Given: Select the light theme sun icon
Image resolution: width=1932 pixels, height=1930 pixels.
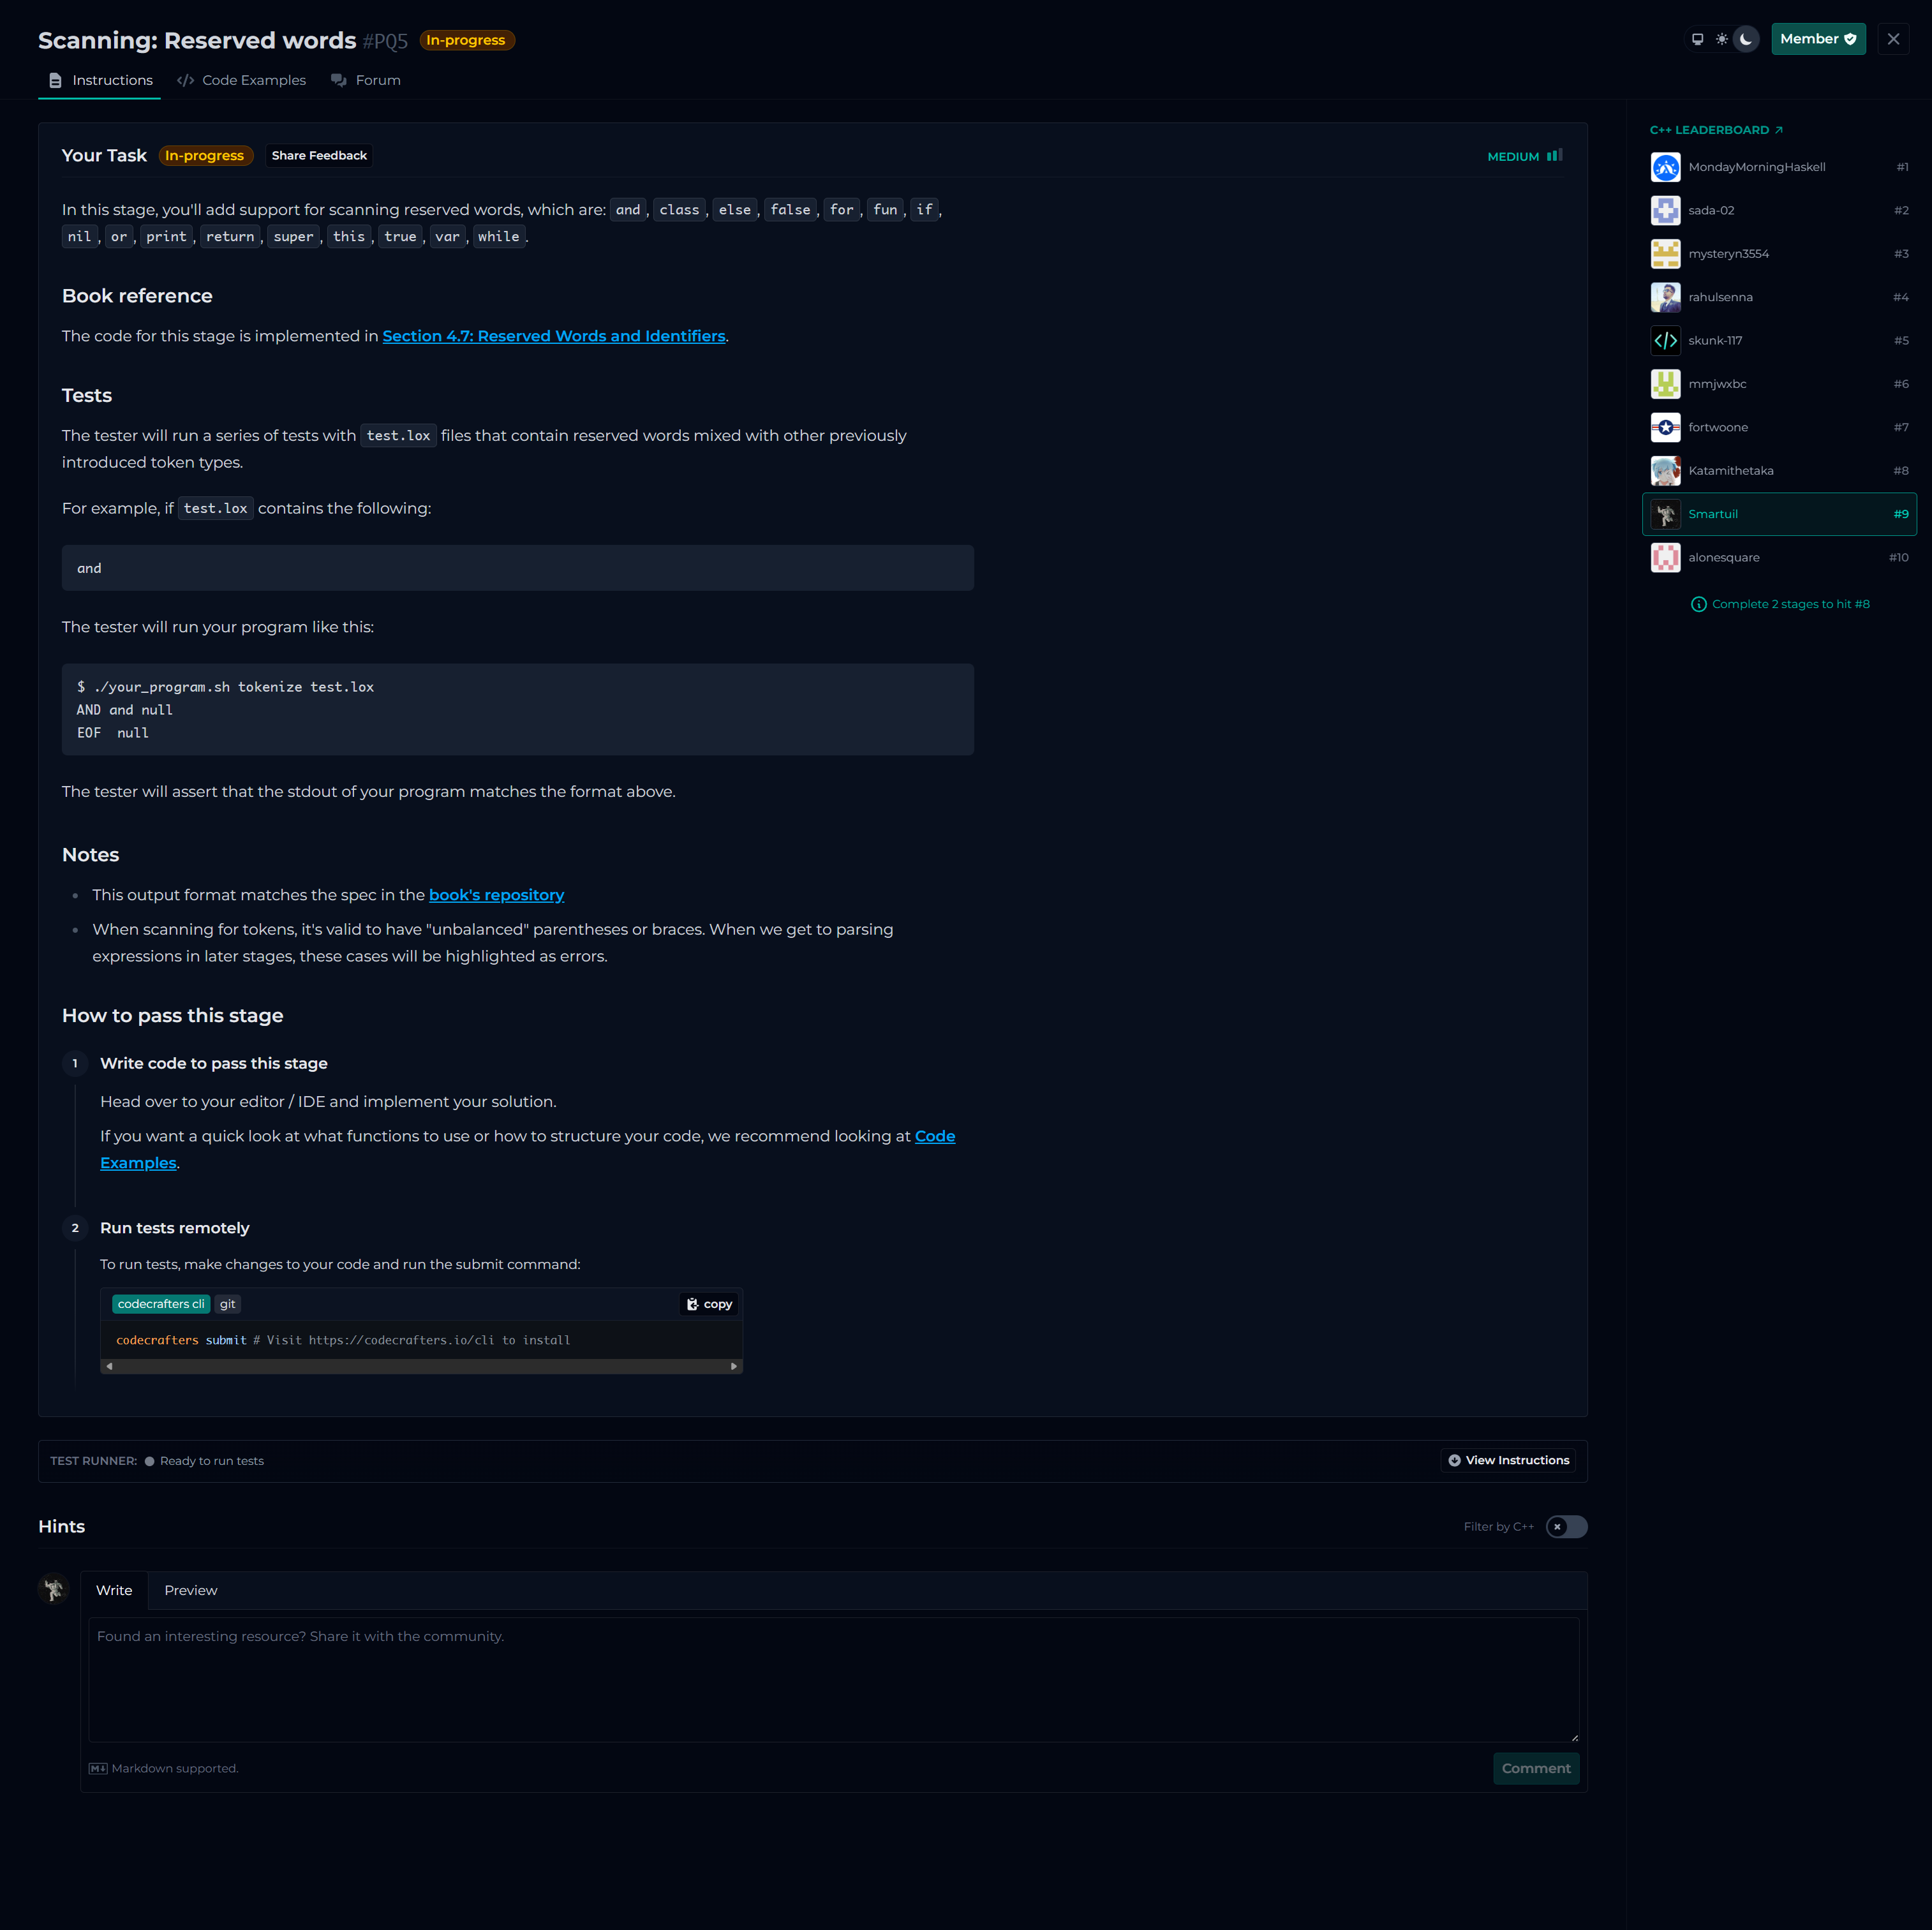Looking at the screenshot, I should pyautogui.click(x=1721, y=39).
